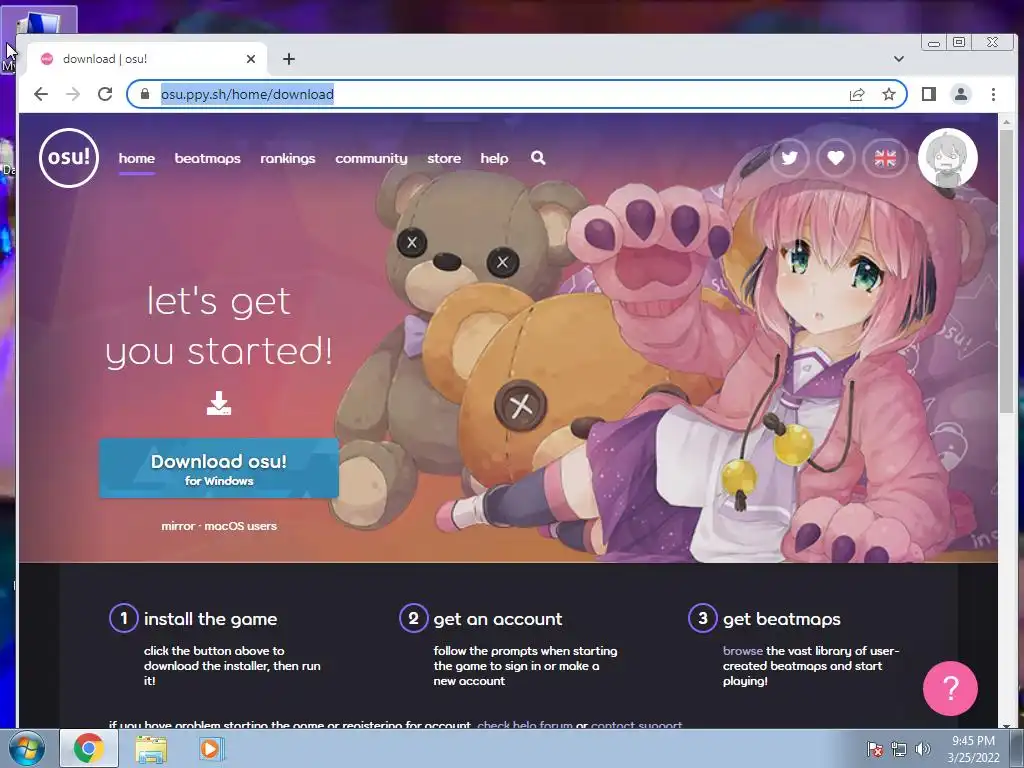Open the 'check help forum' link
1024x768 pixels.
(x=525, y=725)
